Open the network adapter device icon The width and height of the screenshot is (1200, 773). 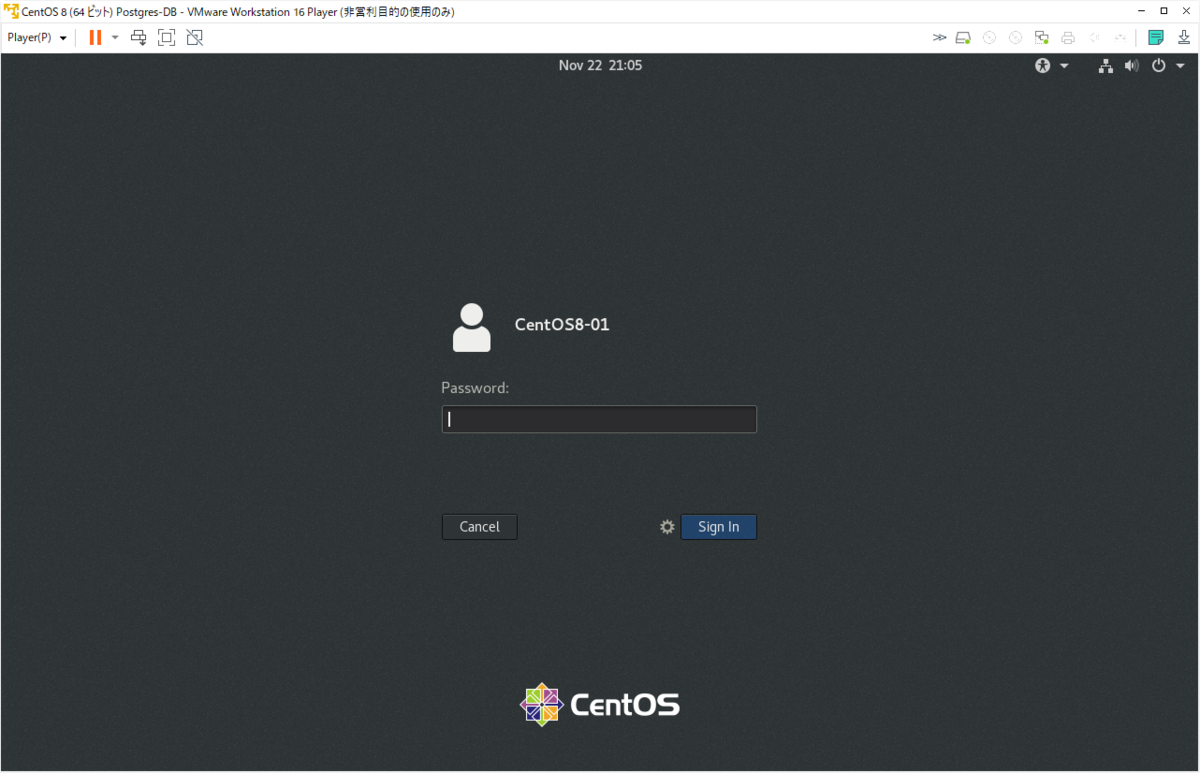click(x=1041, y=38)
